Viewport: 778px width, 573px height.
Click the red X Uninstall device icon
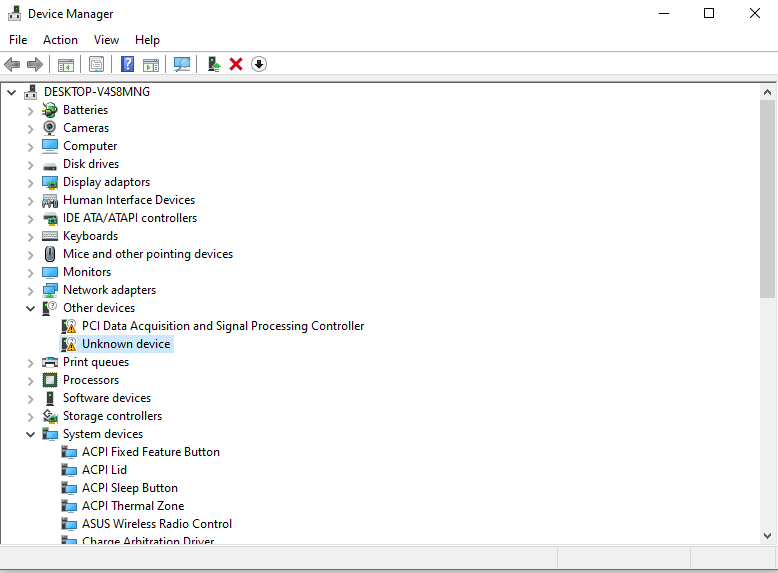pyautogui.click(x=236, y=64)
